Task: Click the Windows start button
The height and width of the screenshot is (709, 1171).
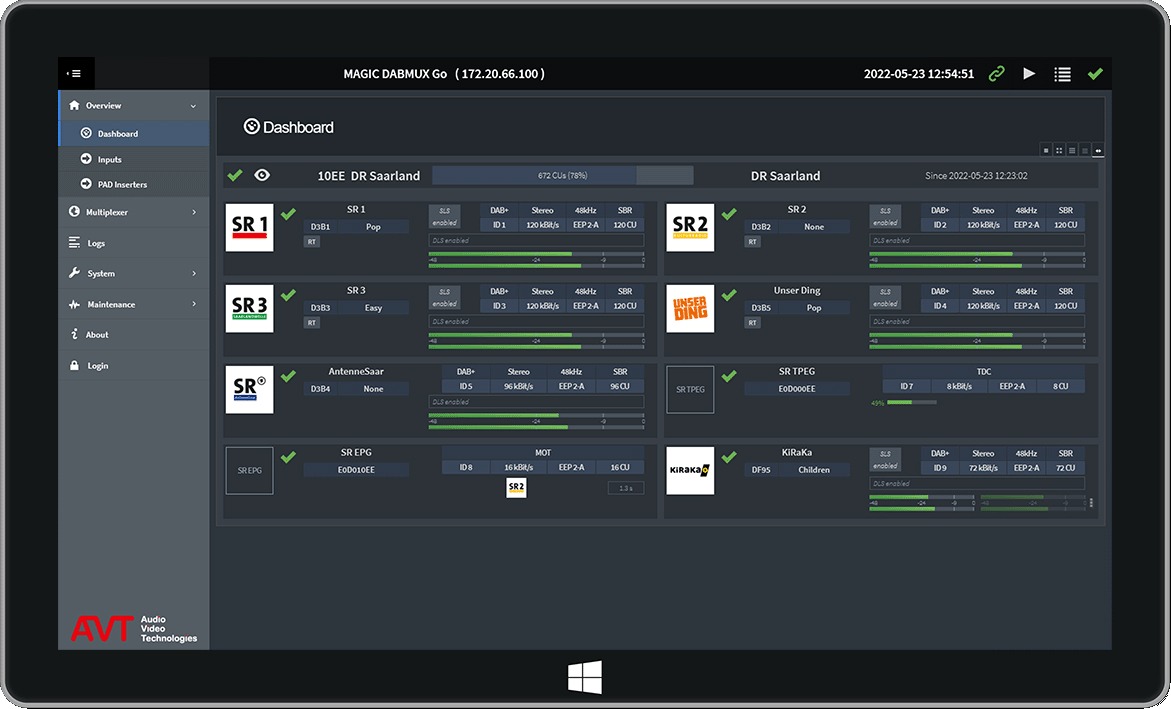Action: click(x=585, y=678)
